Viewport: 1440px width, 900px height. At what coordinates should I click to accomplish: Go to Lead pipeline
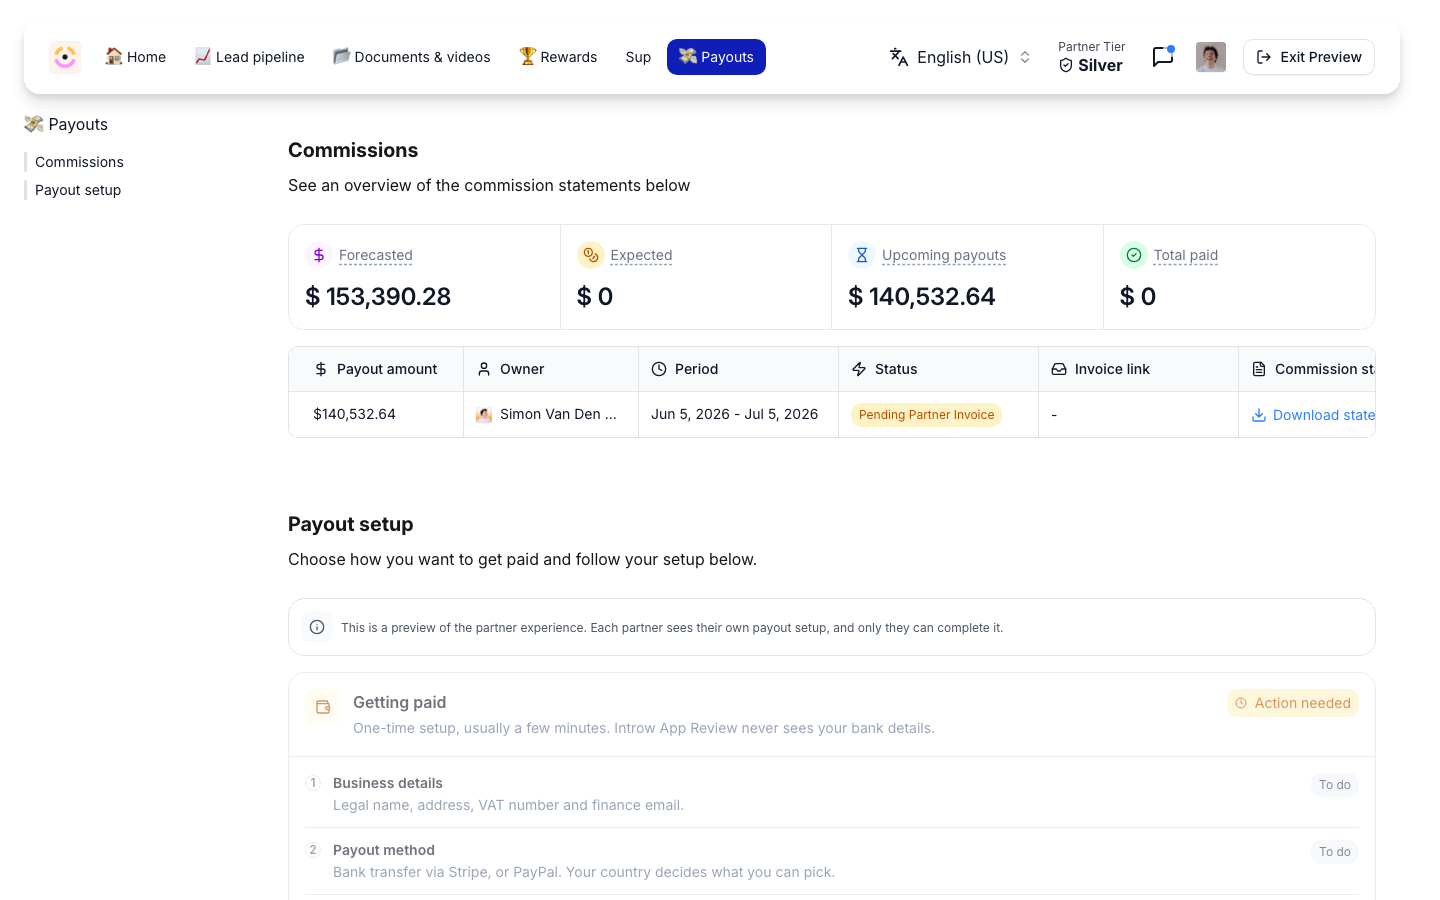coord(249,57)
